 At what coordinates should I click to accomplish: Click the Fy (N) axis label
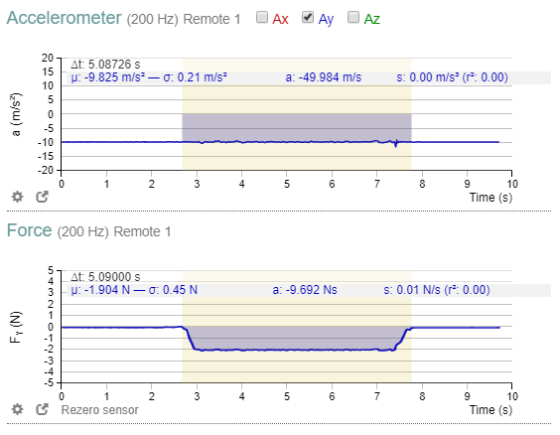pyautogui.click(x=16, y=327)
